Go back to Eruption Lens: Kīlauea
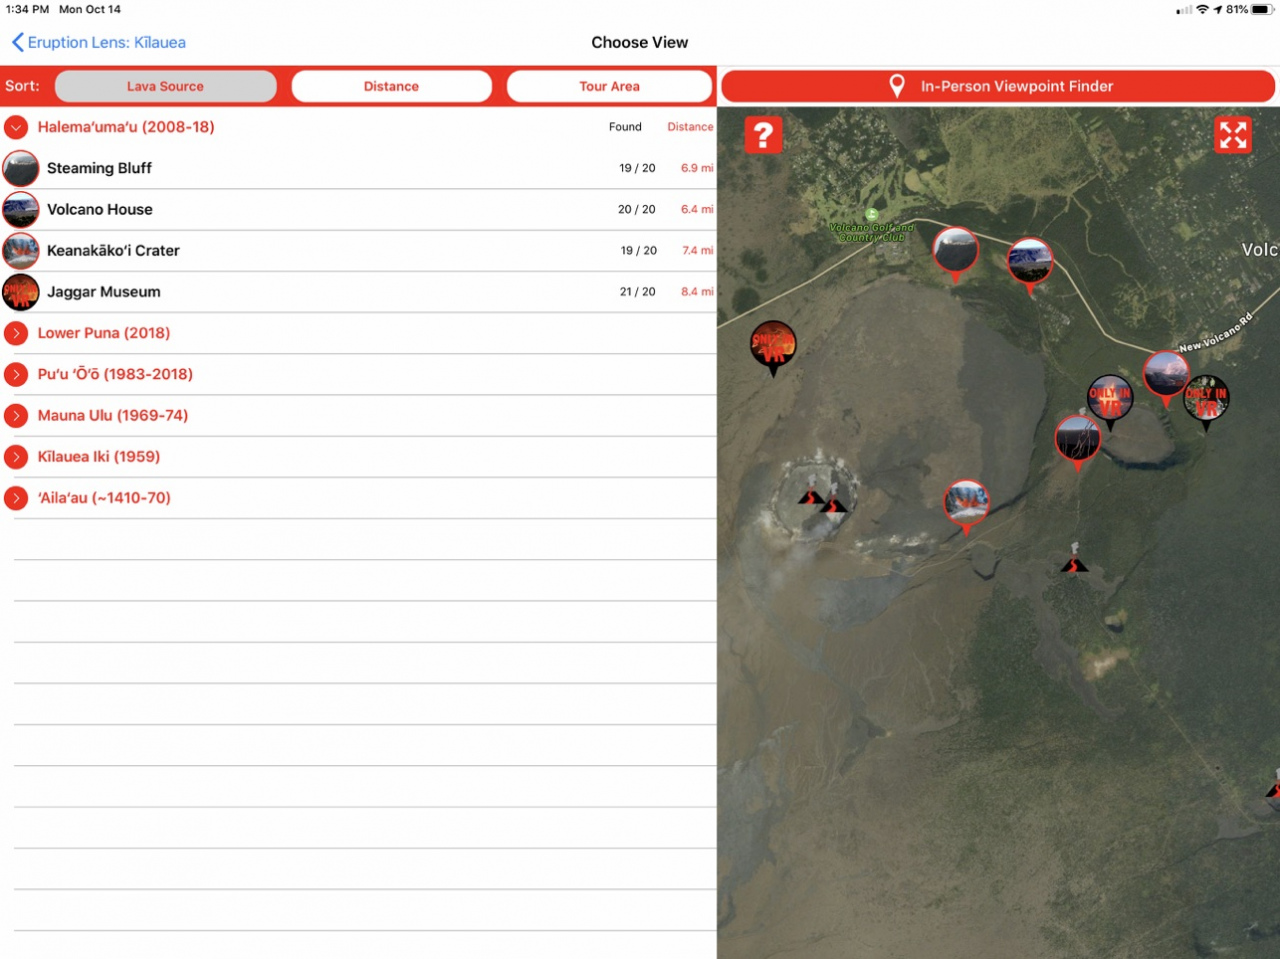 tap(99, 42)
